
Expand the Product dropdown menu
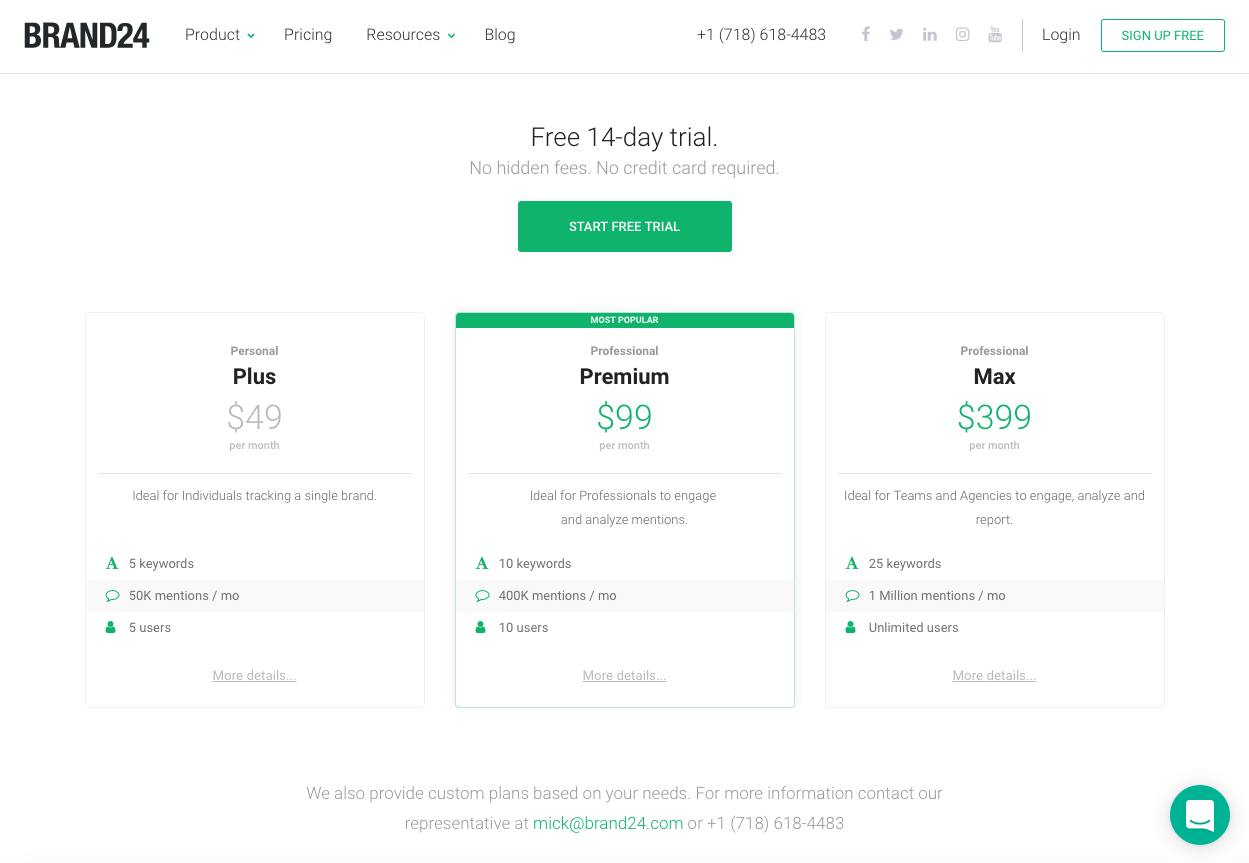[219, 35]
